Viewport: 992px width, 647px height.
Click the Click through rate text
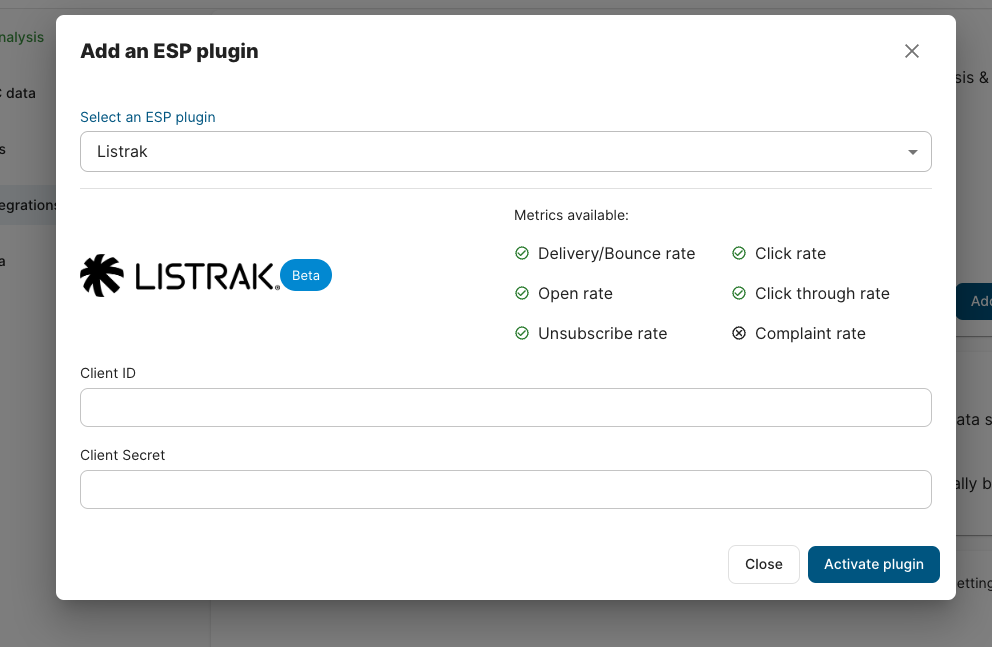[x=822, y=293]
